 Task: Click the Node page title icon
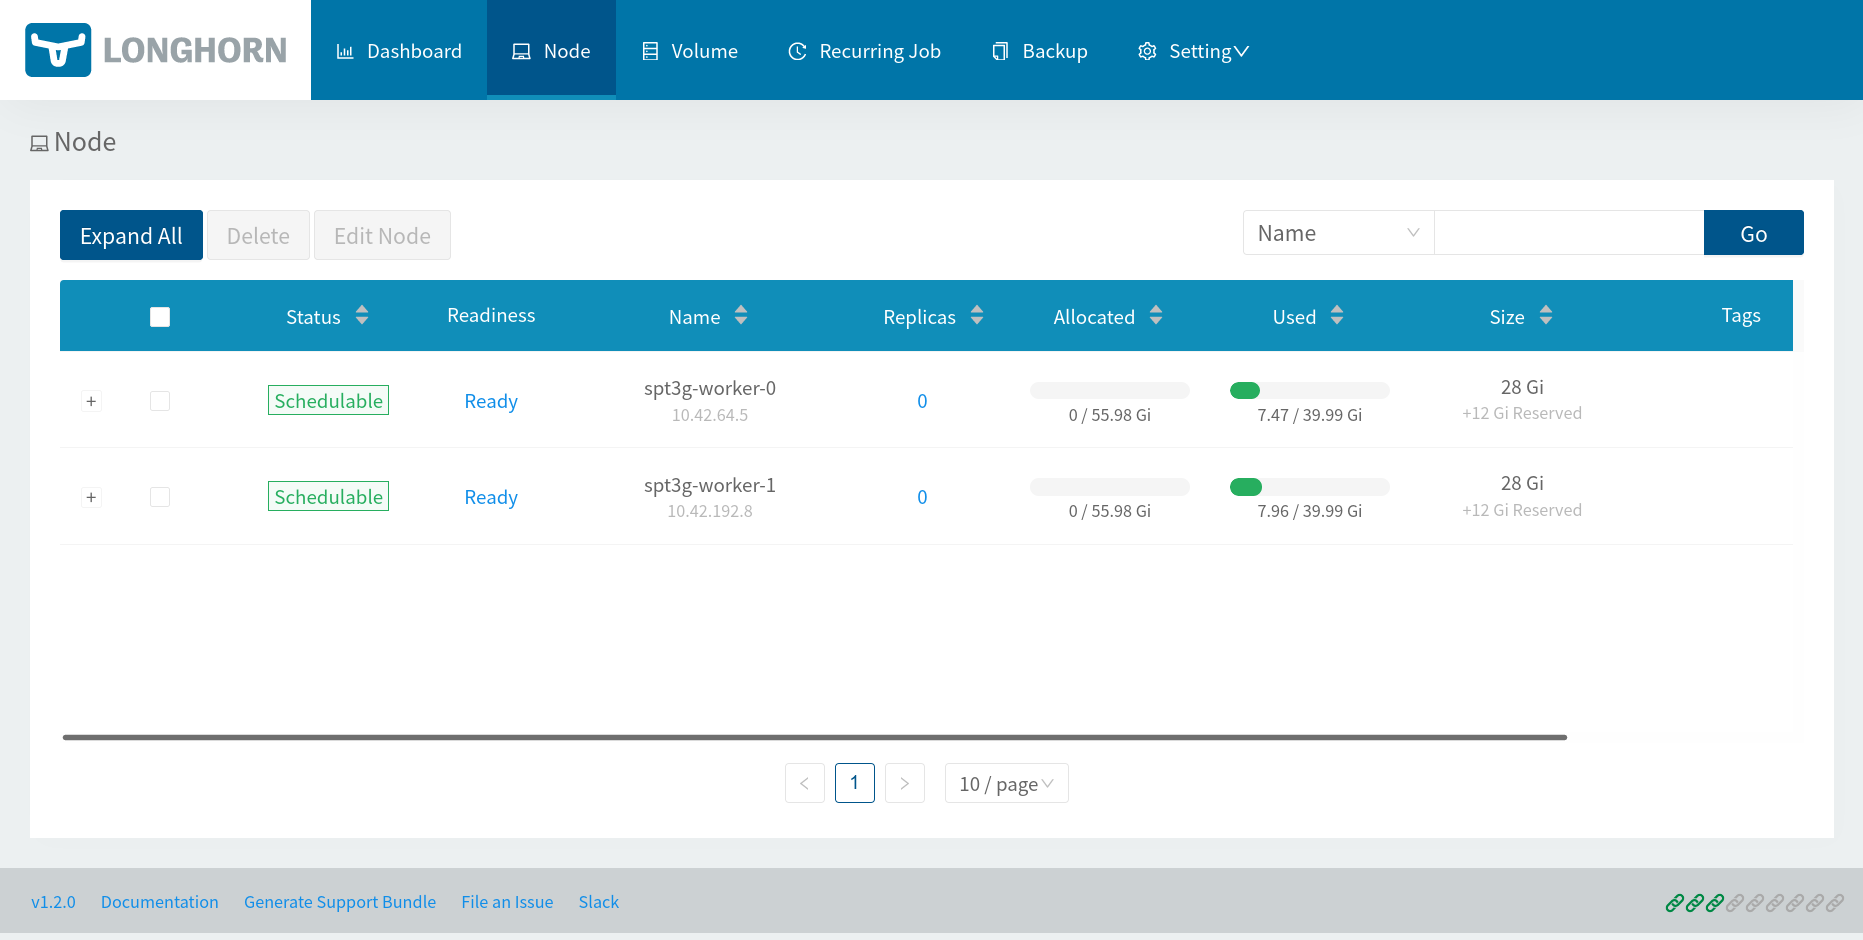click(39, 143)
